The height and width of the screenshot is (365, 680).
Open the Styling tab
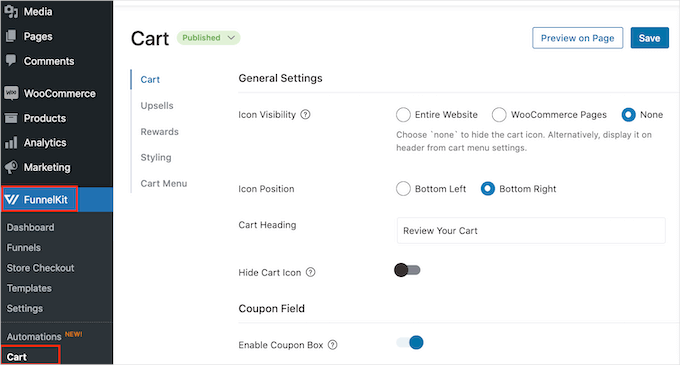156,158
